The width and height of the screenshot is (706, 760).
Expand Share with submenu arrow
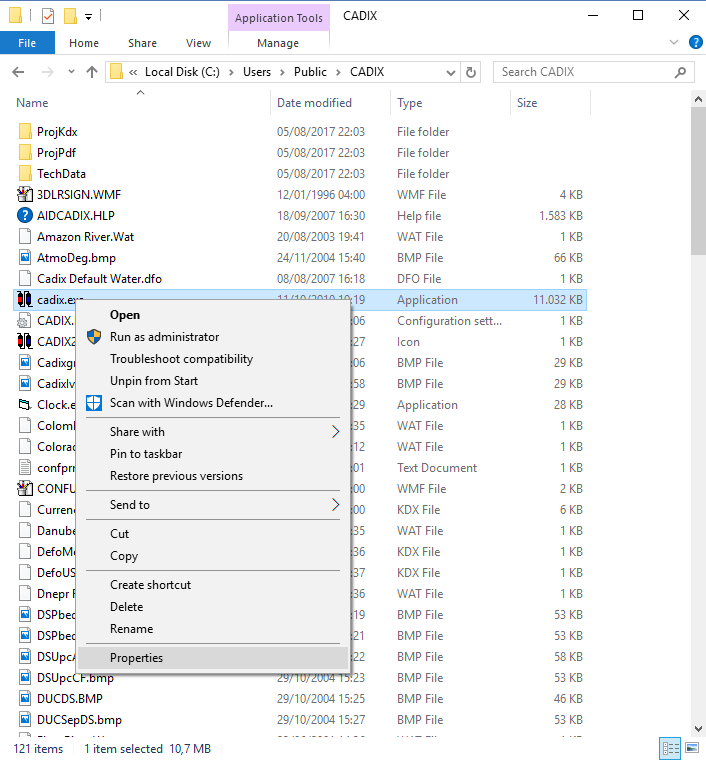coord(335,431)
